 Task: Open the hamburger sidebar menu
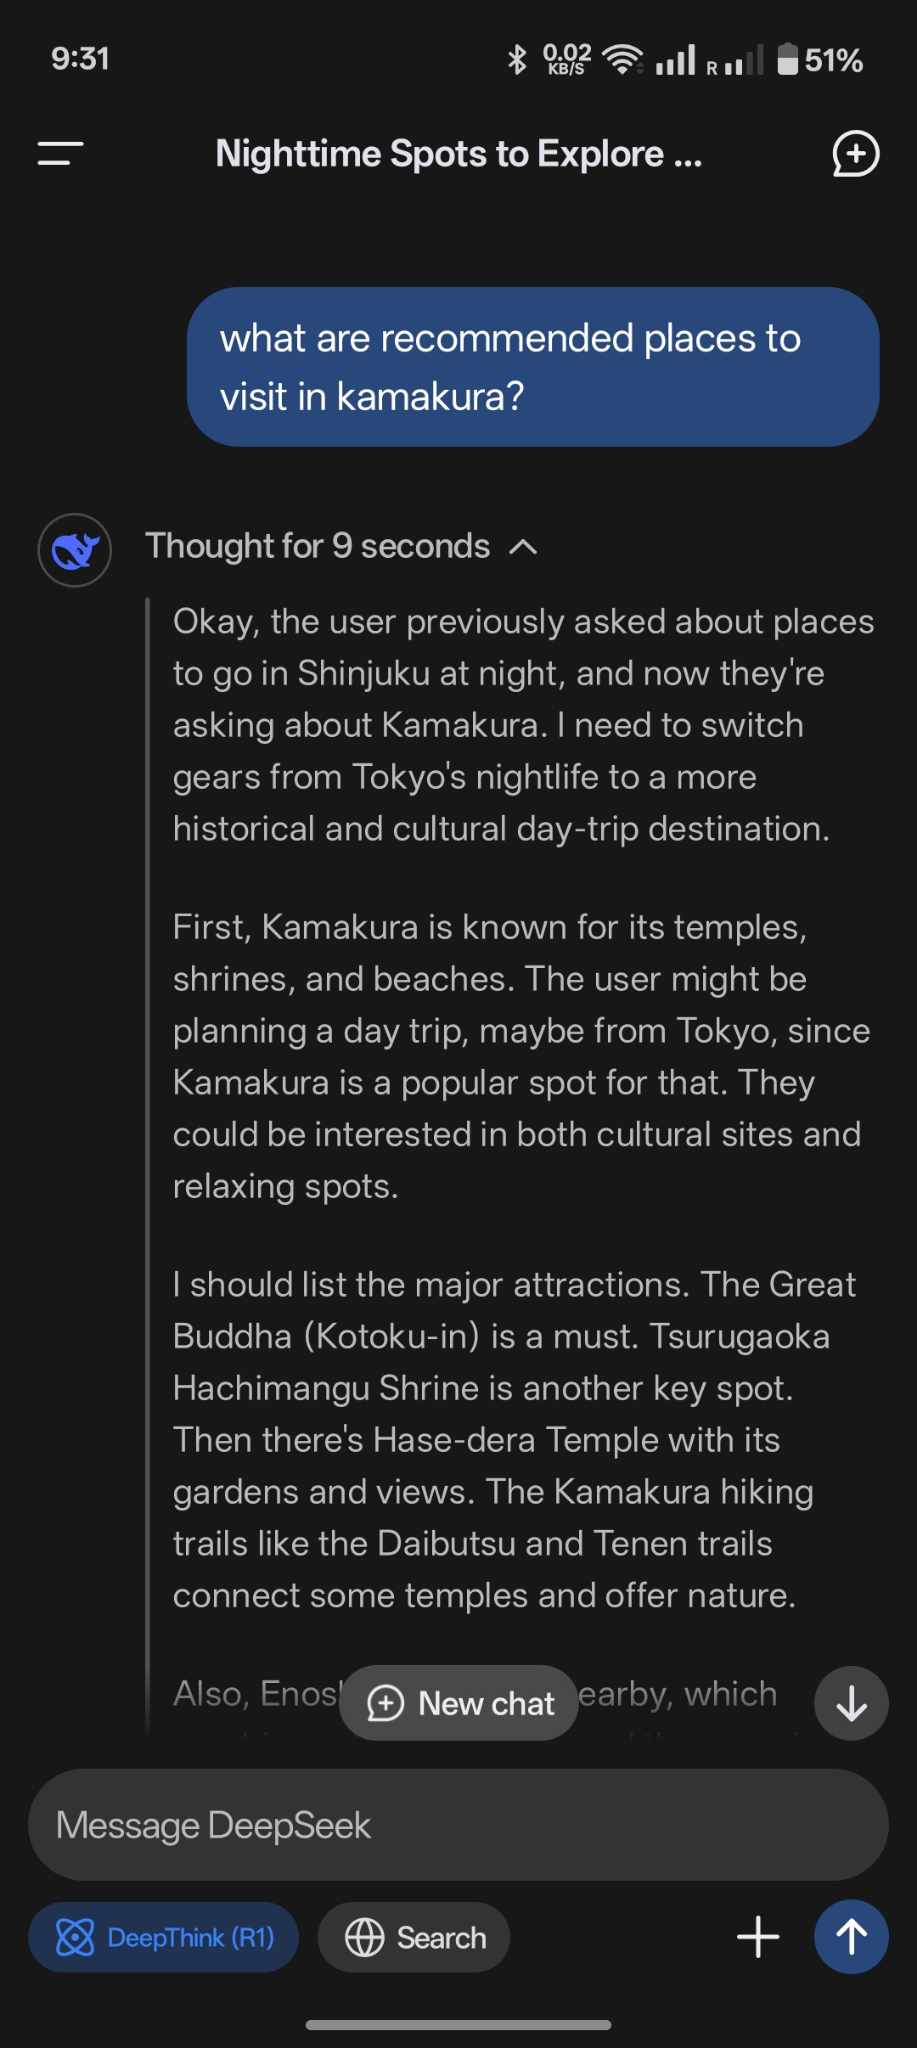(60, 154)
